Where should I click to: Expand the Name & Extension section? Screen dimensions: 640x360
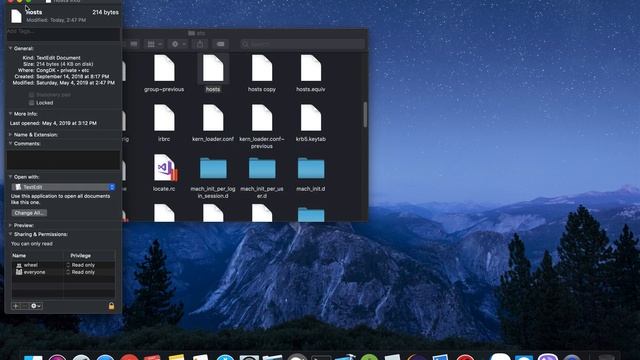[10, 134]
